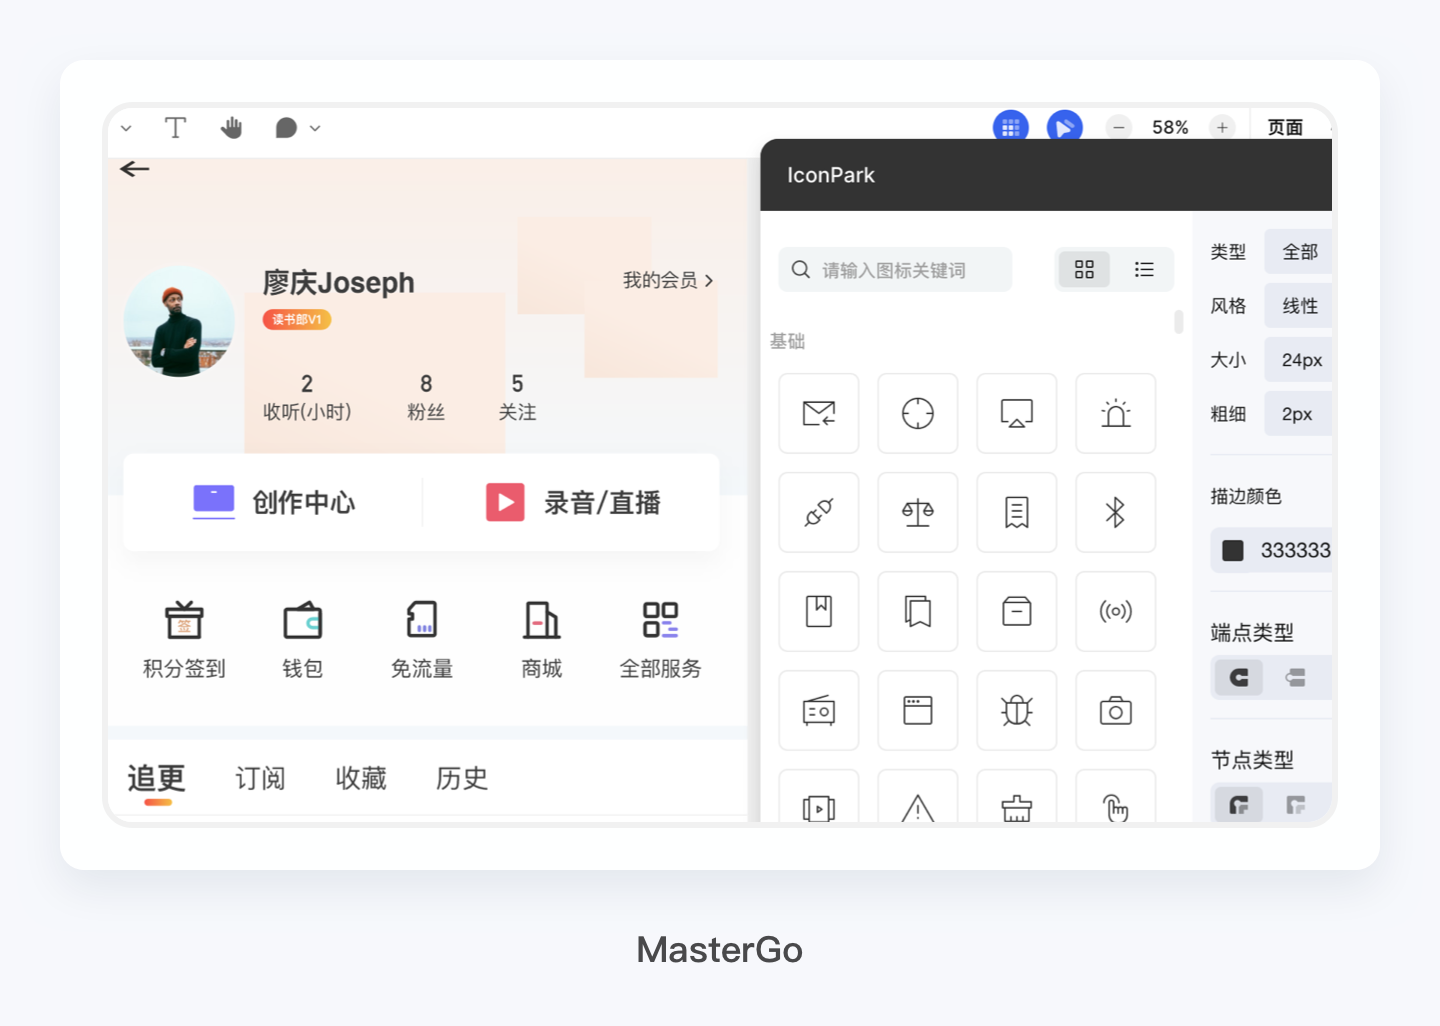The width and height of the screenshot is (1440, 1026).
Task: Click the camera icon in IconPark grid
Action: click(x=1115, y=710)
